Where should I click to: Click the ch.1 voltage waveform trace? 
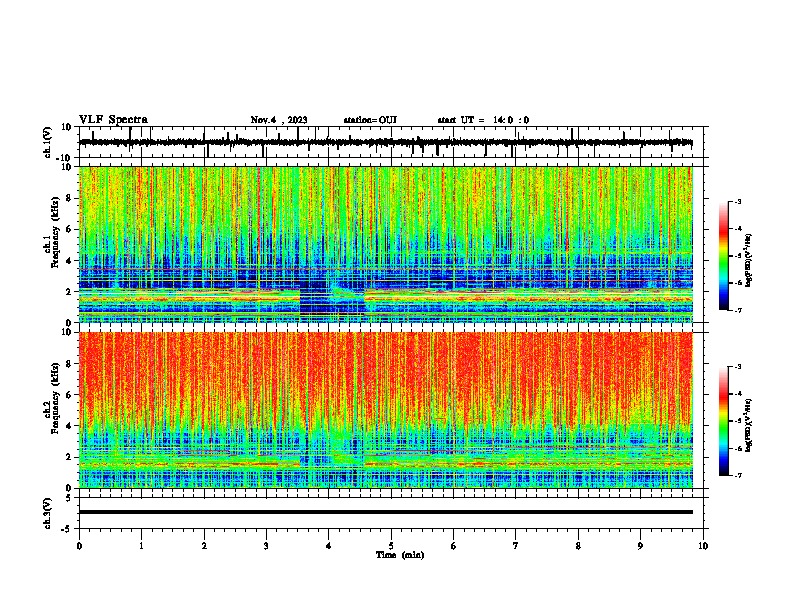coord(385,143)
